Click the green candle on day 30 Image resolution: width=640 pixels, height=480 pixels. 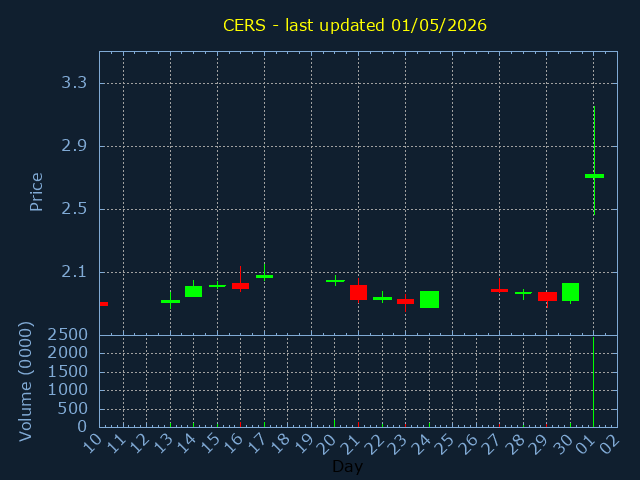(x=570, y=292)
